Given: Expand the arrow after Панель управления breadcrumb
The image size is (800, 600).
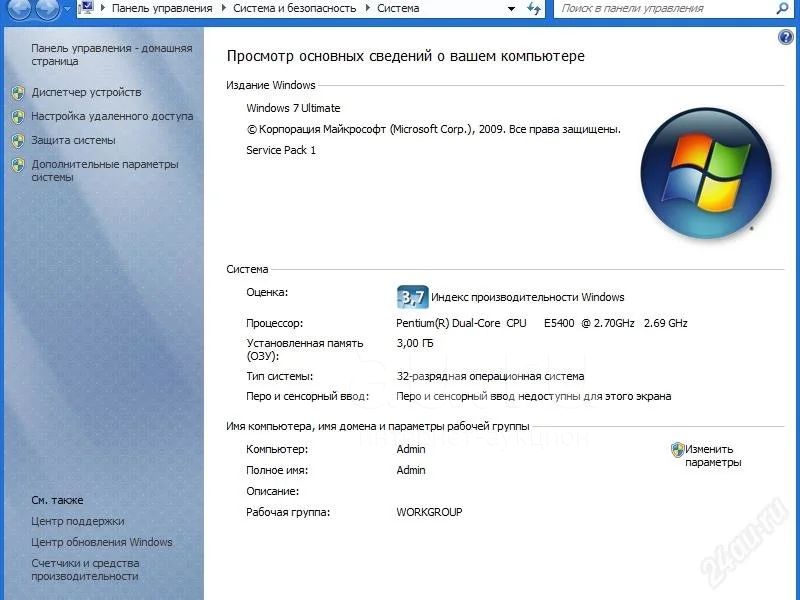Looking at the screenshot, I should click(223, 8).
